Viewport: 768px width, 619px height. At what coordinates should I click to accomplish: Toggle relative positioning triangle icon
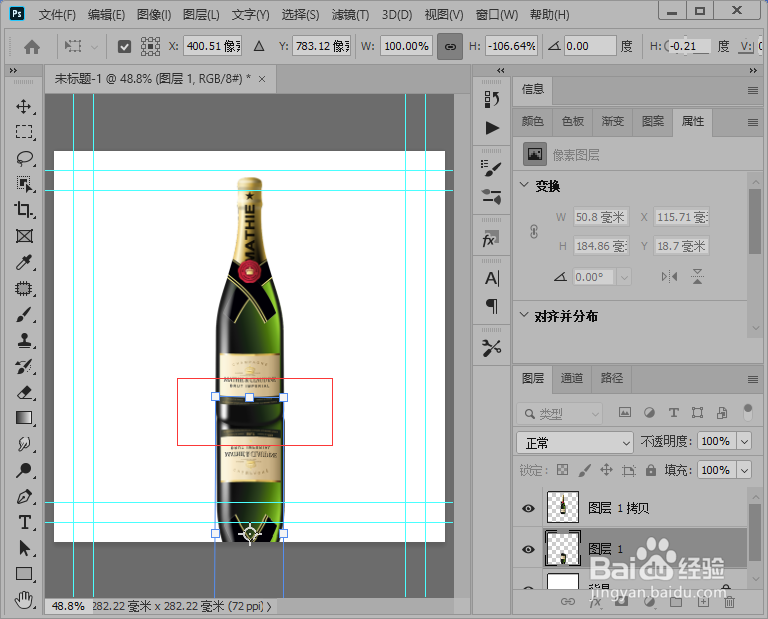259,47
